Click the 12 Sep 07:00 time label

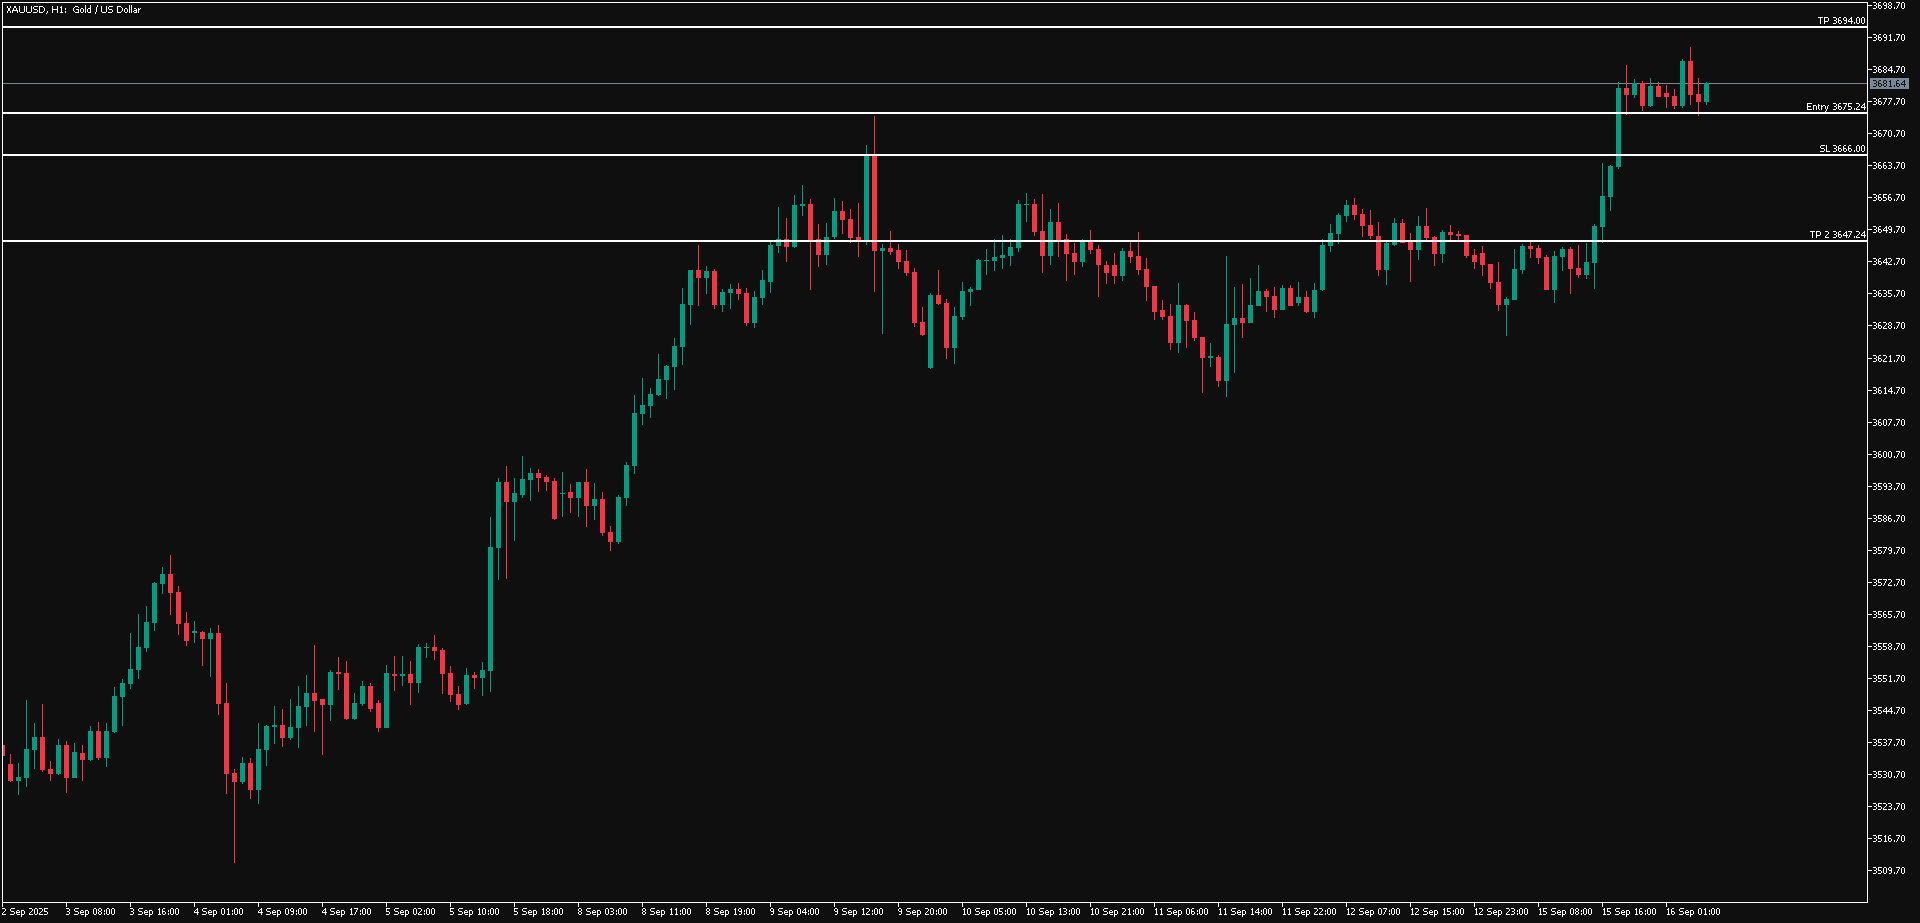click(1372, 912)
